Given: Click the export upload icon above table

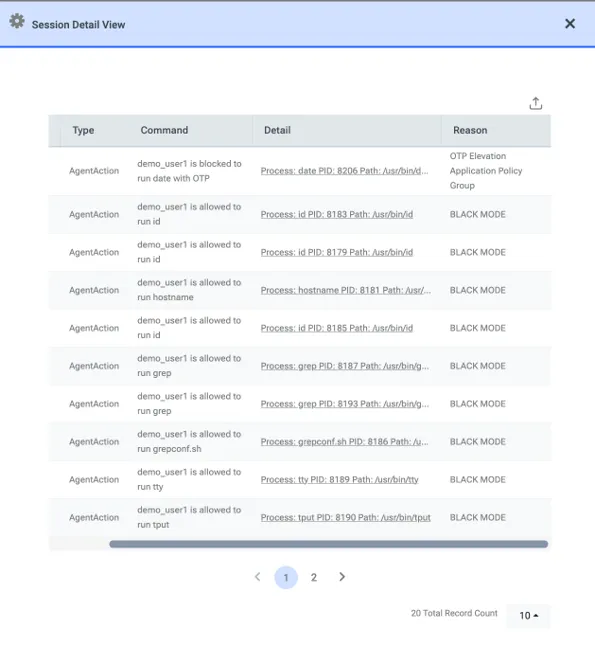Looking at the screenshot, I should pos(536,103).
